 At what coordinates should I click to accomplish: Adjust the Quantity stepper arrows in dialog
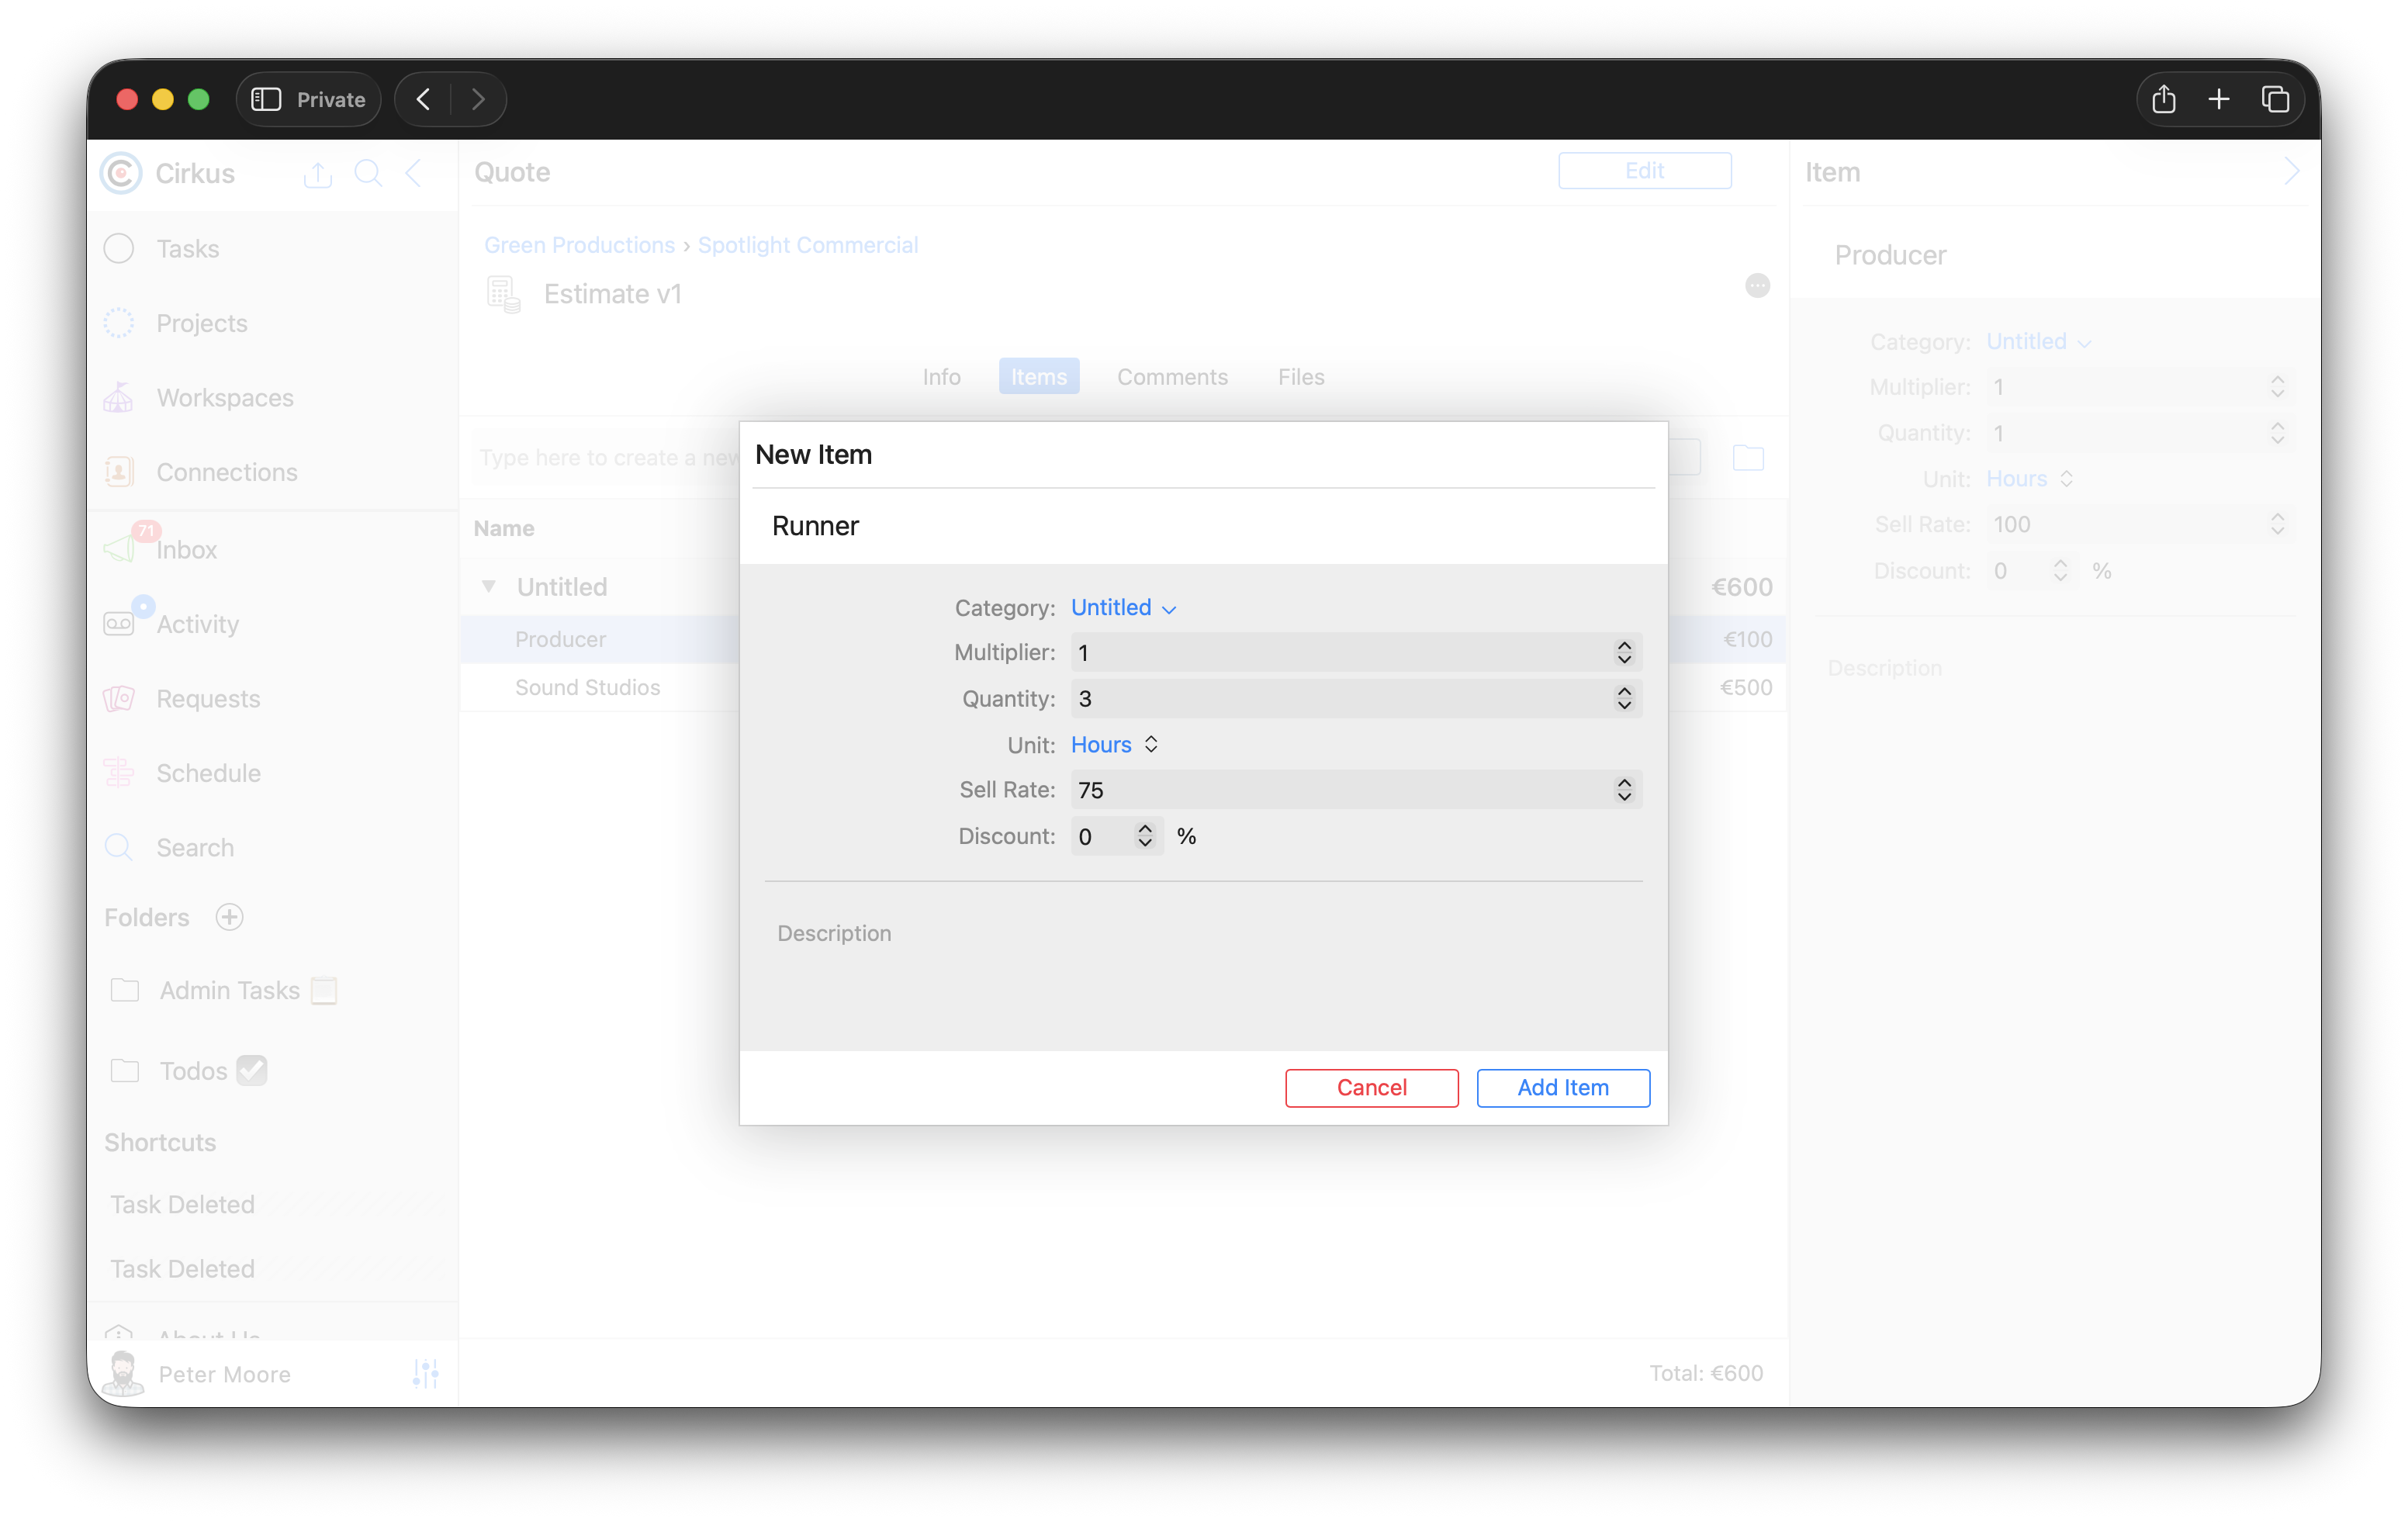[1624, 698]
